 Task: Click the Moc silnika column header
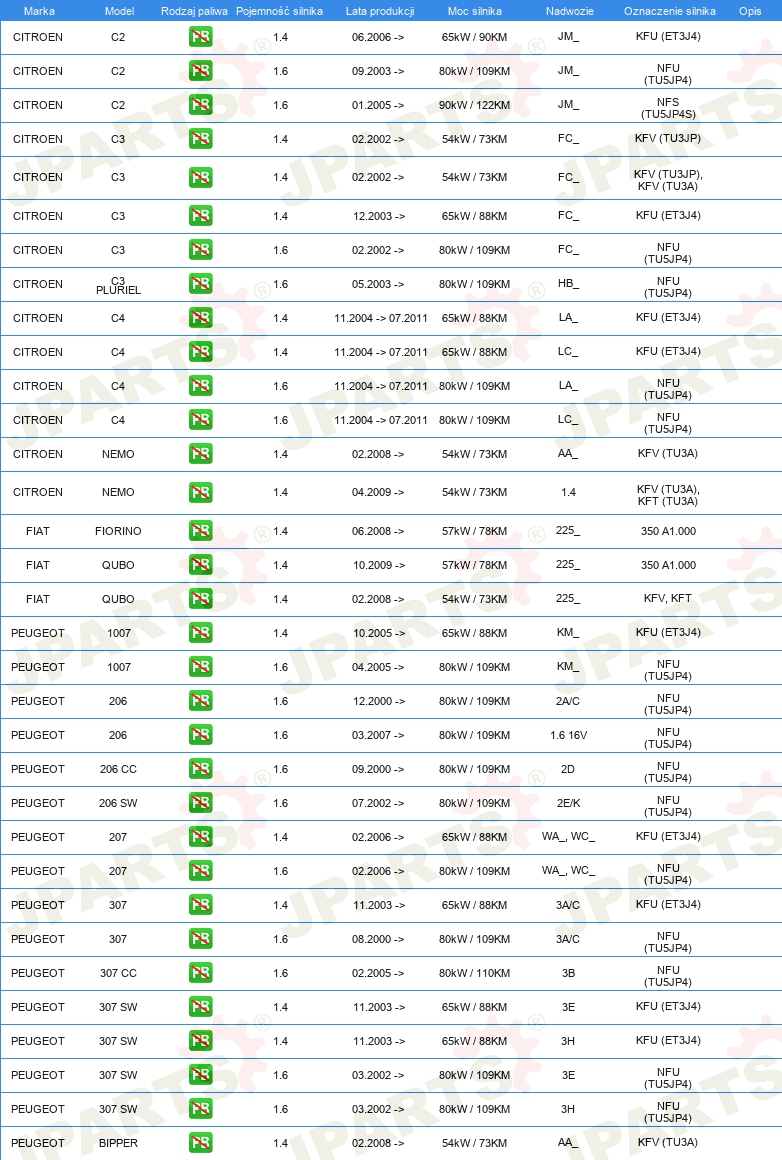474,11
